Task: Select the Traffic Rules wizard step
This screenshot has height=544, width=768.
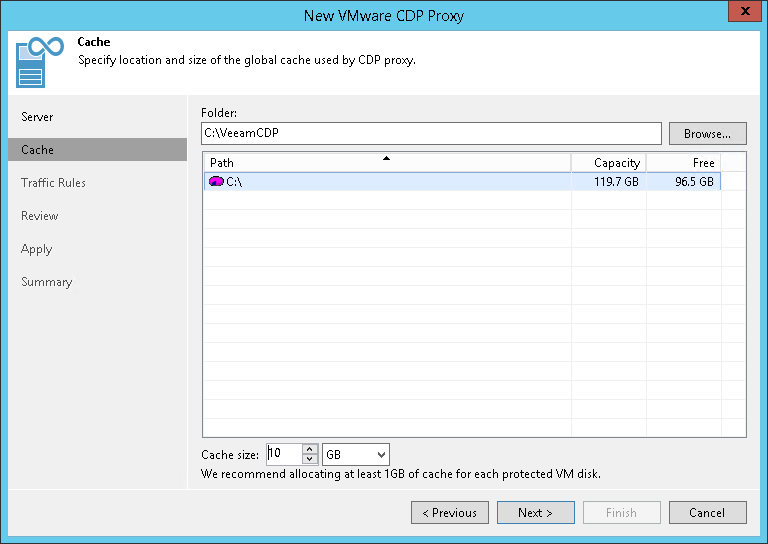Action: coord(53,183)
